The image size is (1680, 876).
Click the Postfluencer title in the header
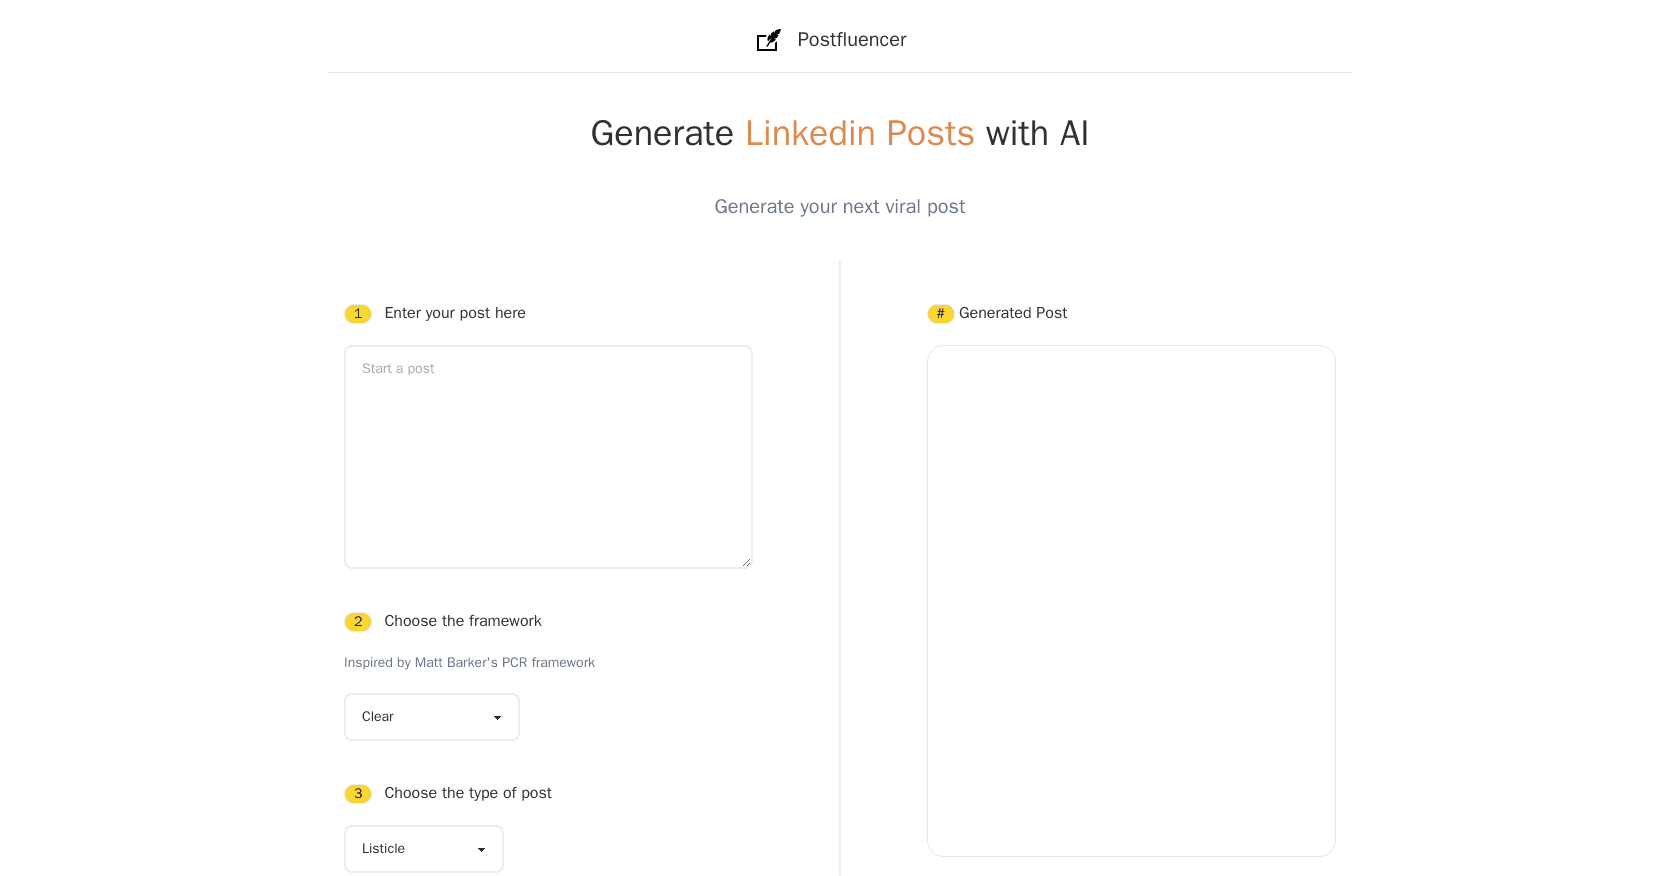(851, 40)
